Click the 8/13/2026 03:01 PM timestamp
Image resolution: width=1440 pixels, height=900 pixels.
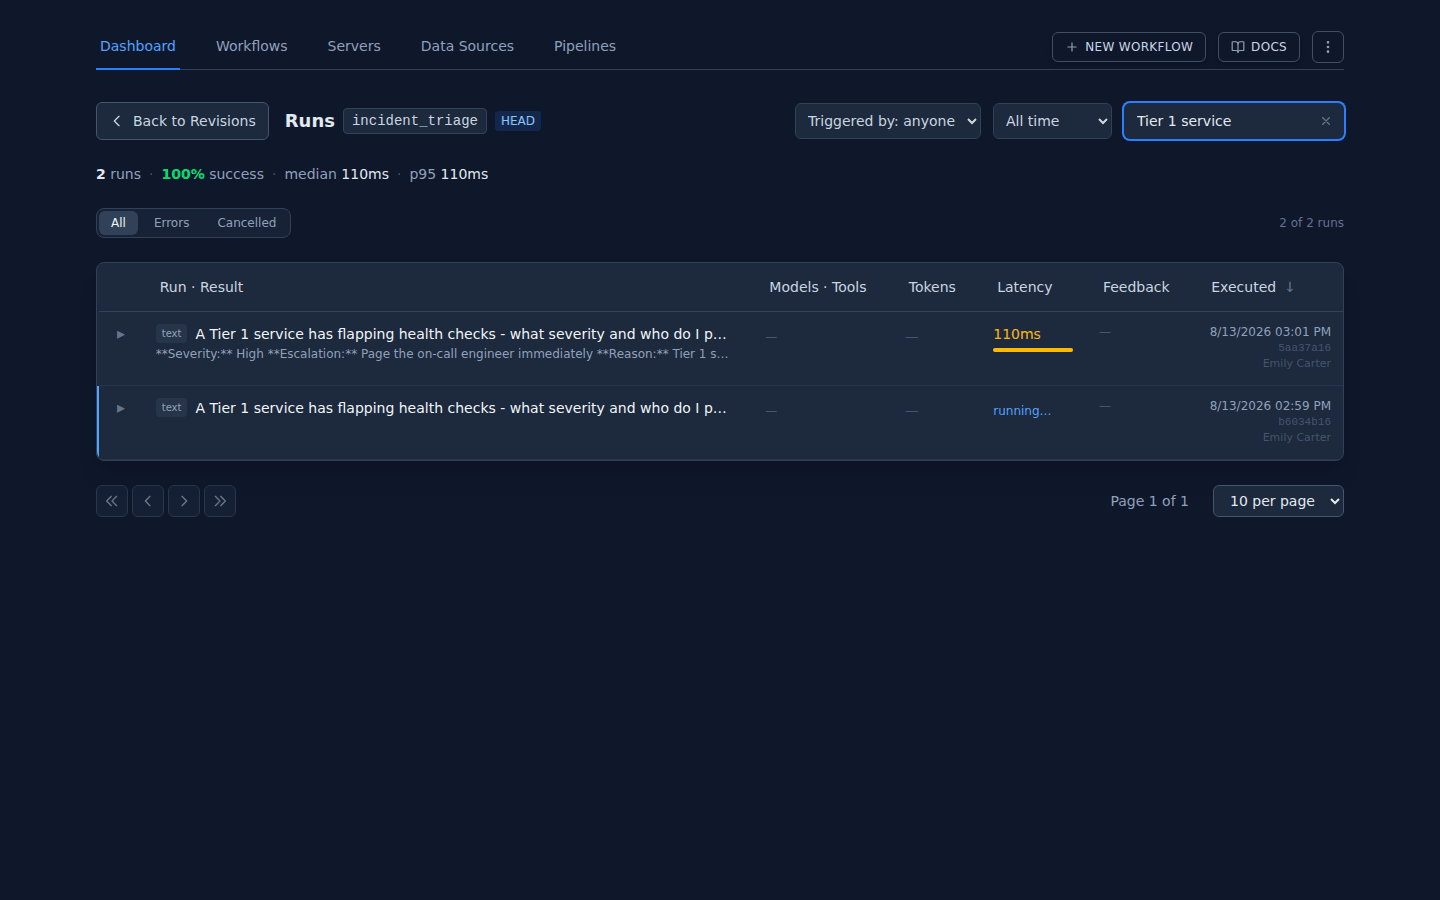tap(1270, 332)
